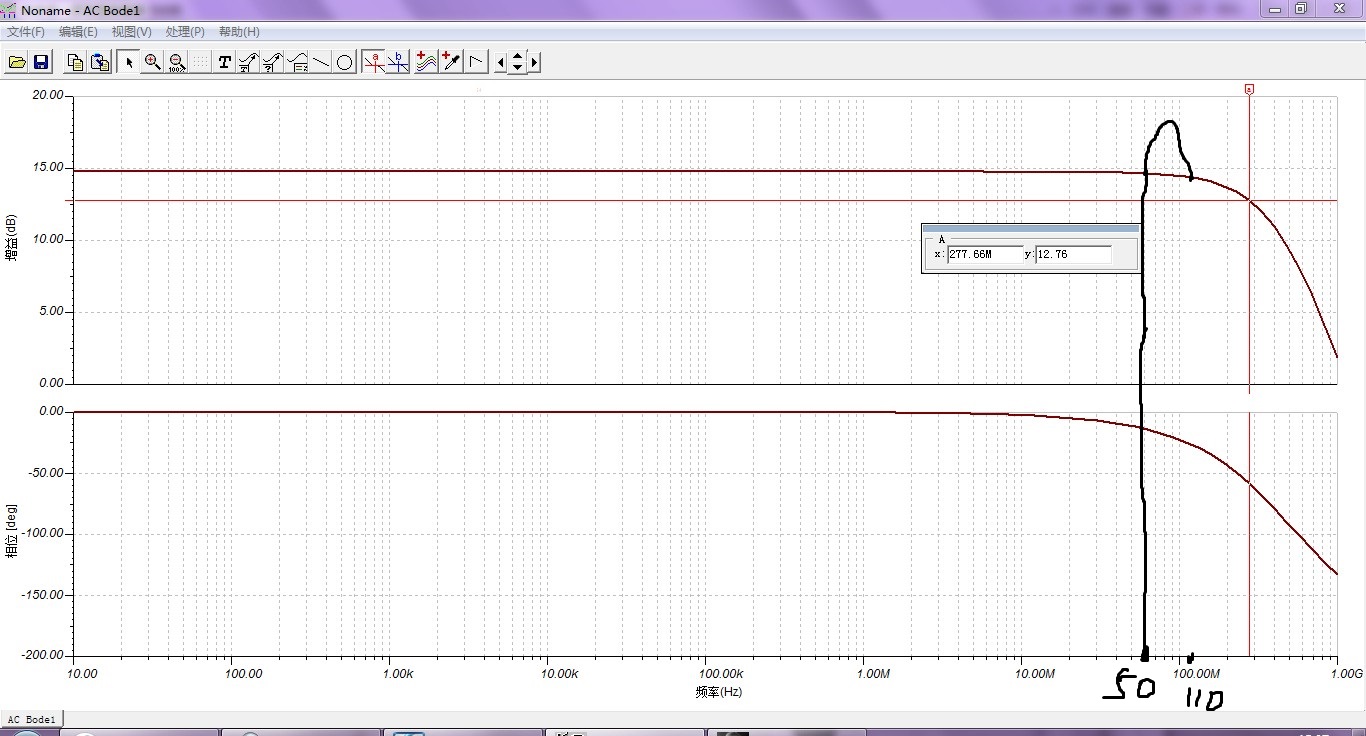Image resolution: width=1366 pixels, height=736 pixels.
Task: Click the 5.00 gain axis value
Action: coord(51,311)
